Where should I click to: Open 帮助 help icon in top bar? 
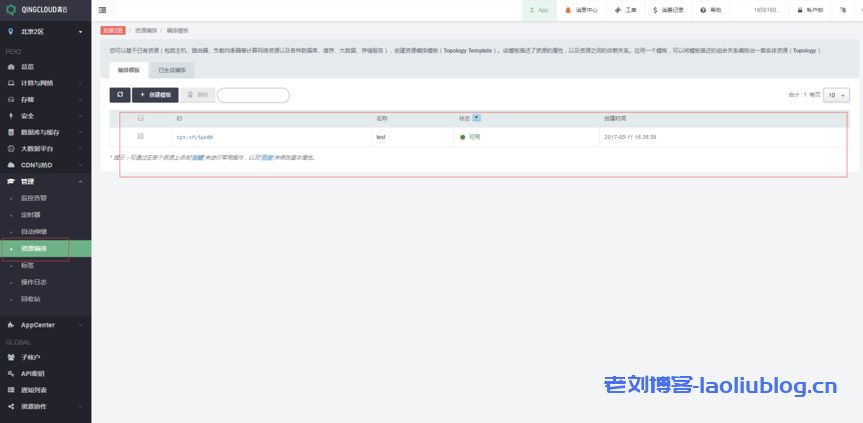click(x=703, y=10)
